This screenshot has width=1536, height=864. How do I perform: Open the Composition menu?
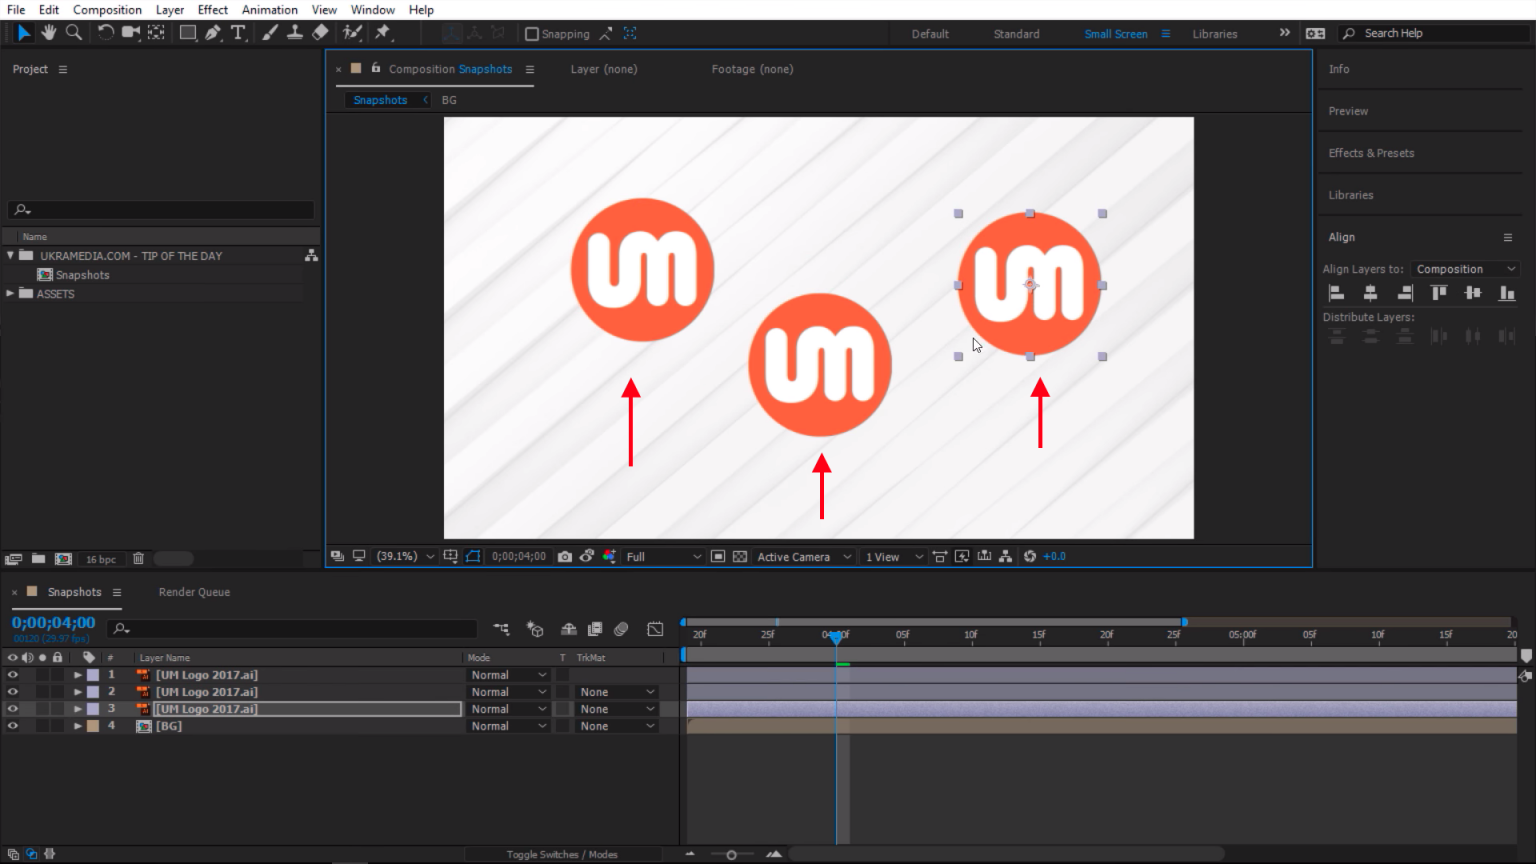tap(107, 10)
